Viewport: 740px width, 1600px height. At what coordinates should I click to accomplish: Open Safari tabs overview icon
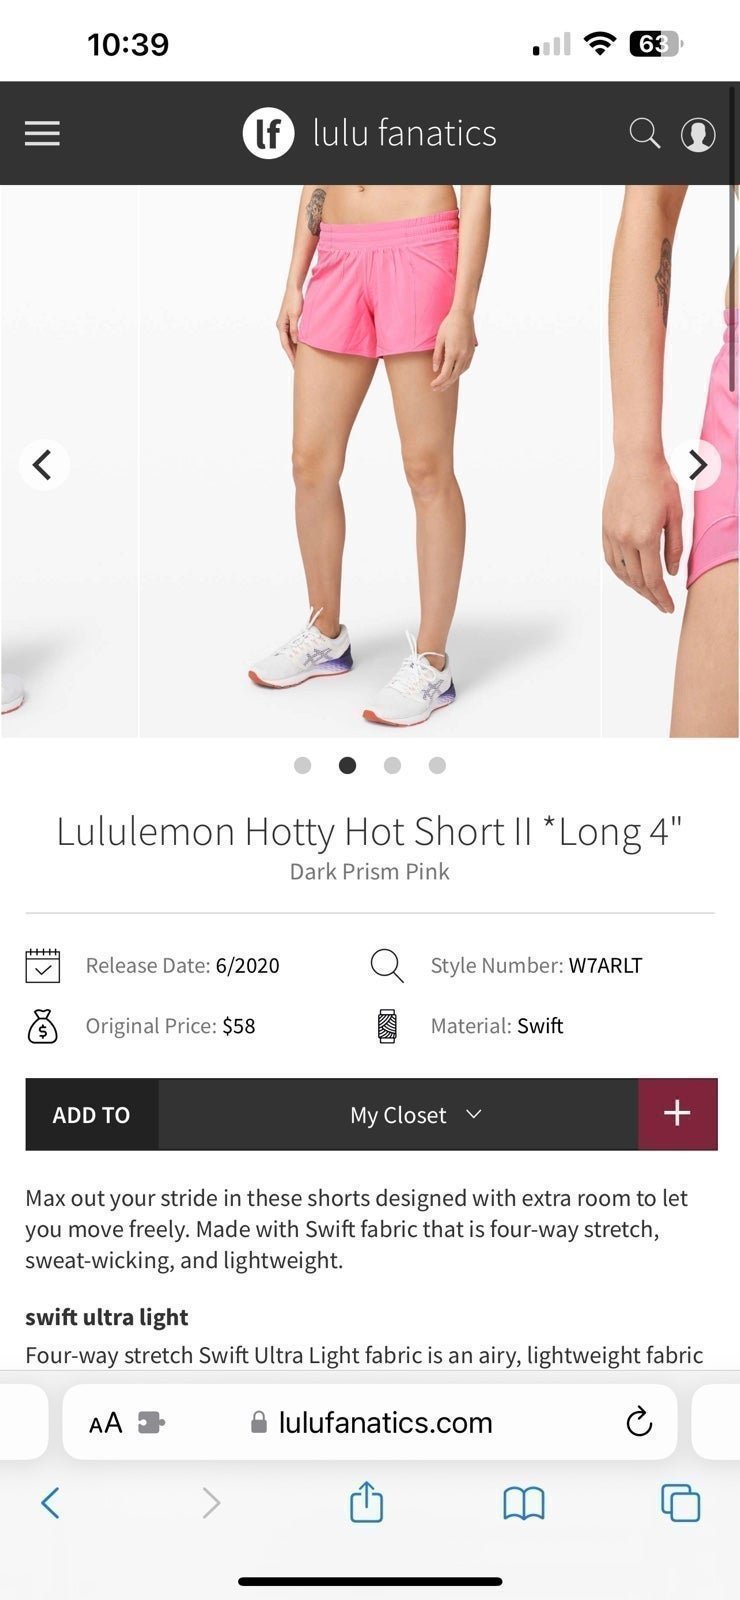pyautogui.click(x=680, y=1503)
